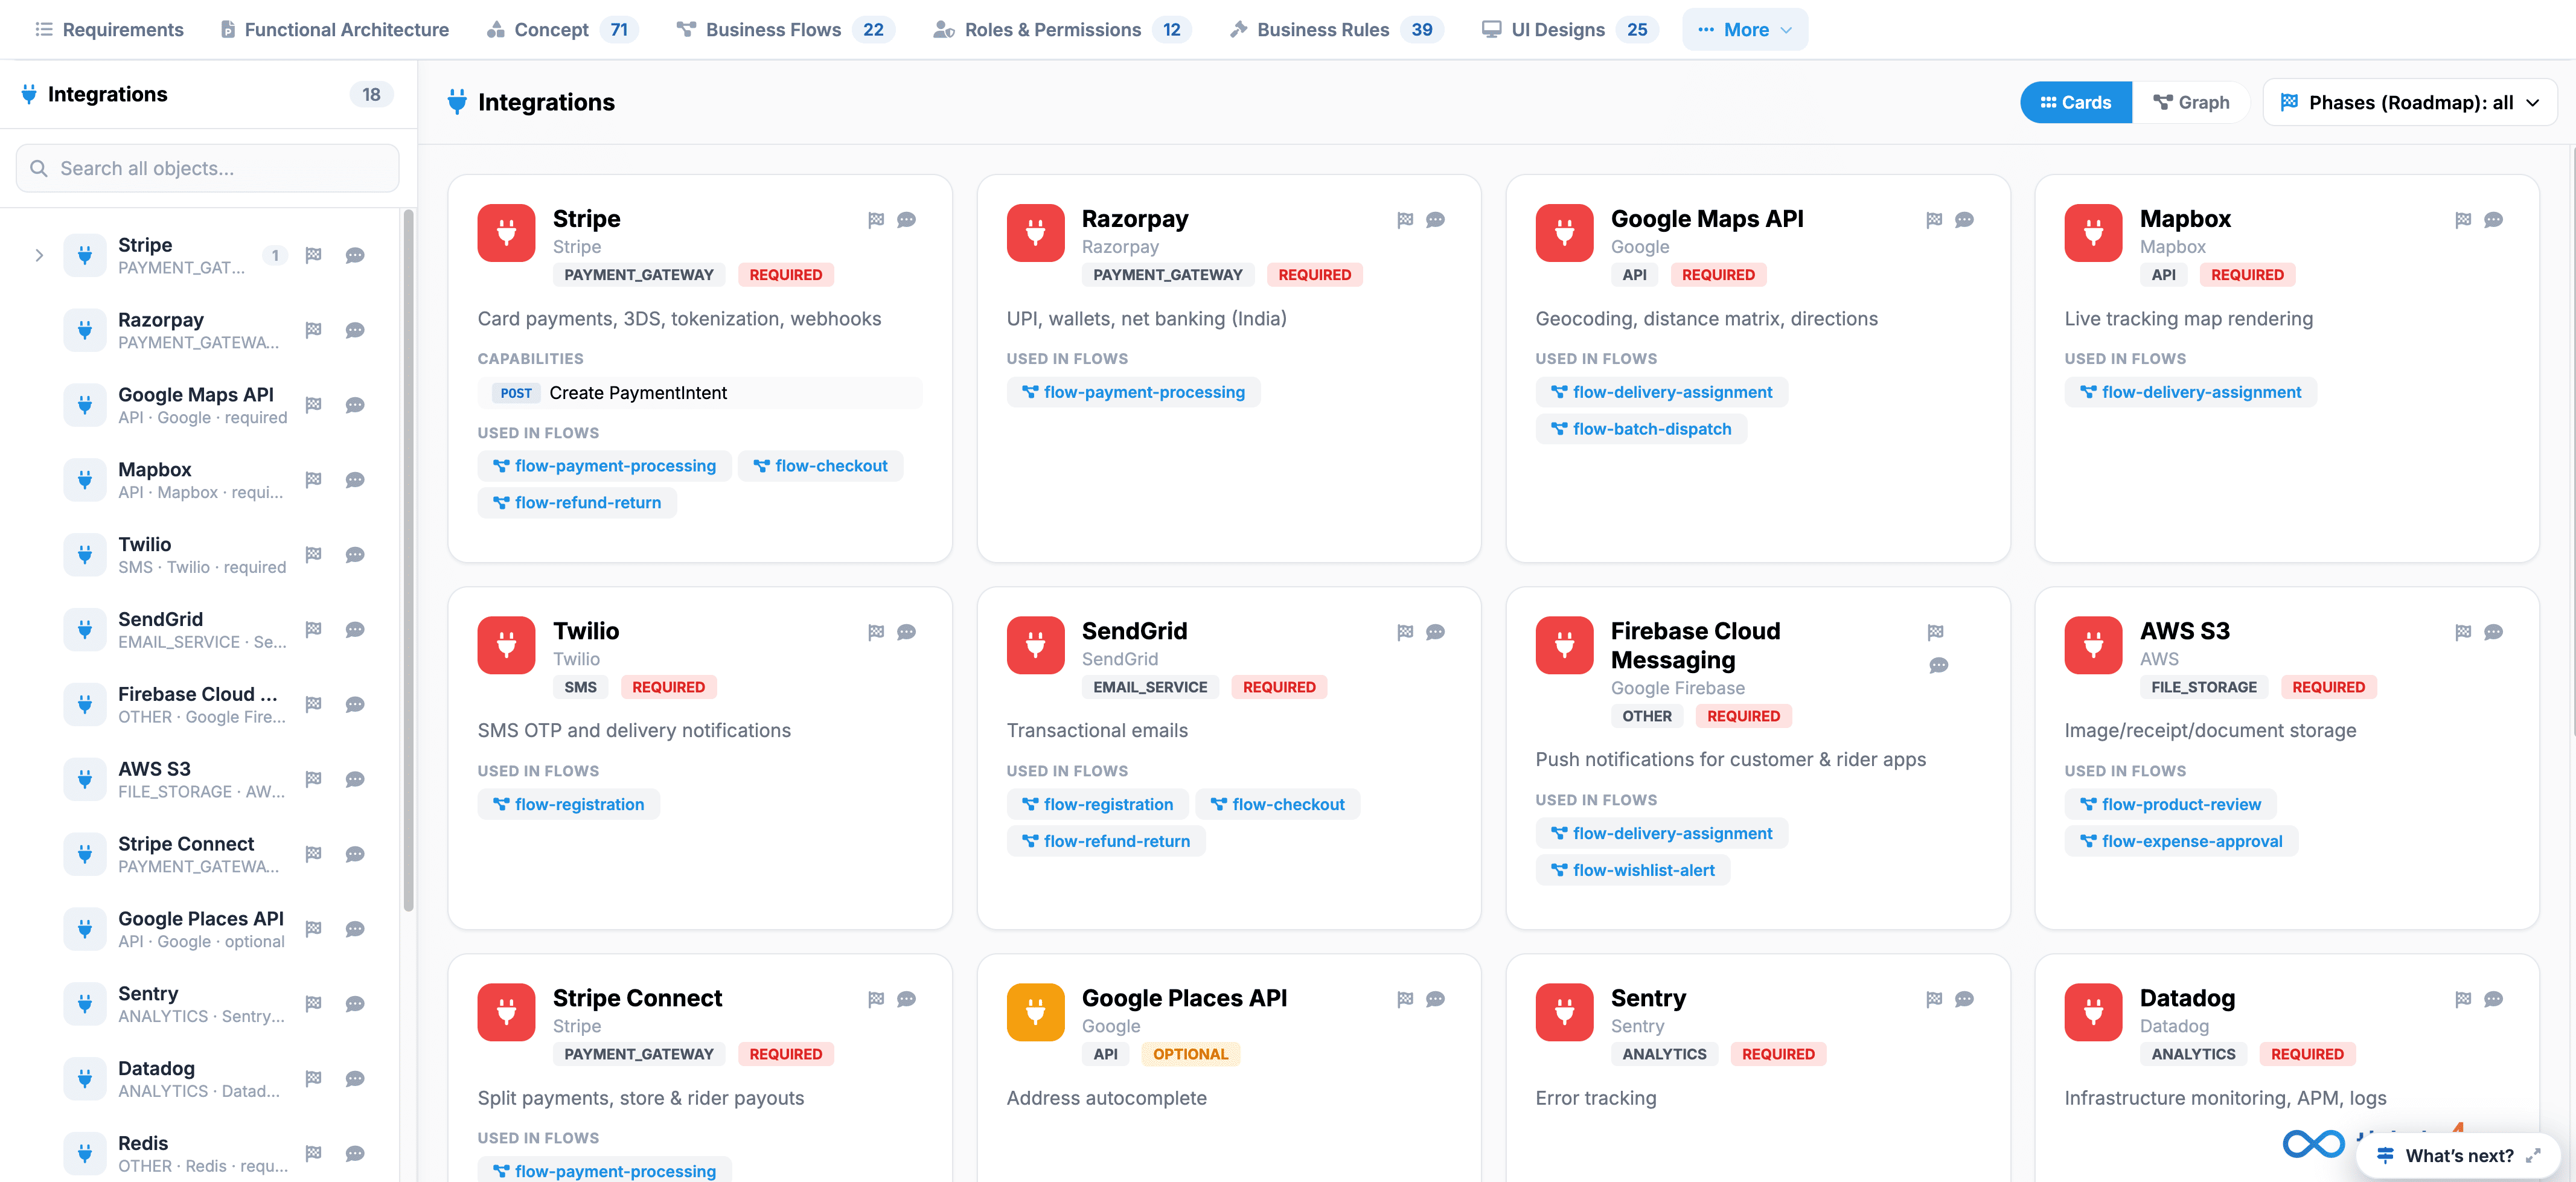Click the sidebar vertical scrollbar
The height and width of the screenshot is (1182, 2576).
click(x=407, y=561)
